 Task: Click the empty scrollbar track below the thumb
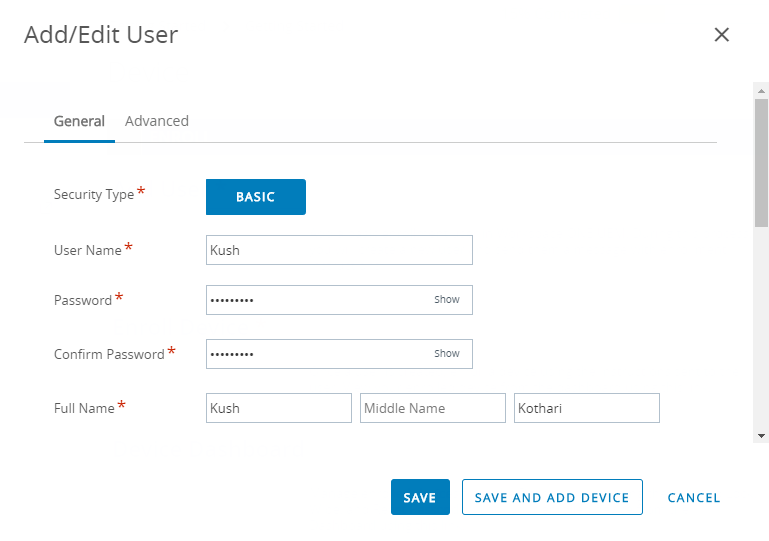761,329
